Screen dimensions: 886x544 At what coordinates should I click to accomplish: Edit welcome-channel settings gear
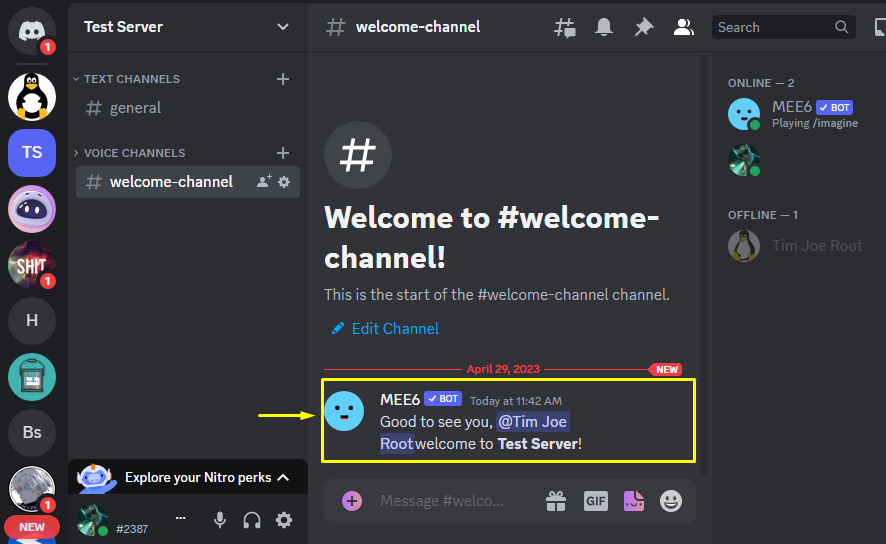tap(284, 182)
